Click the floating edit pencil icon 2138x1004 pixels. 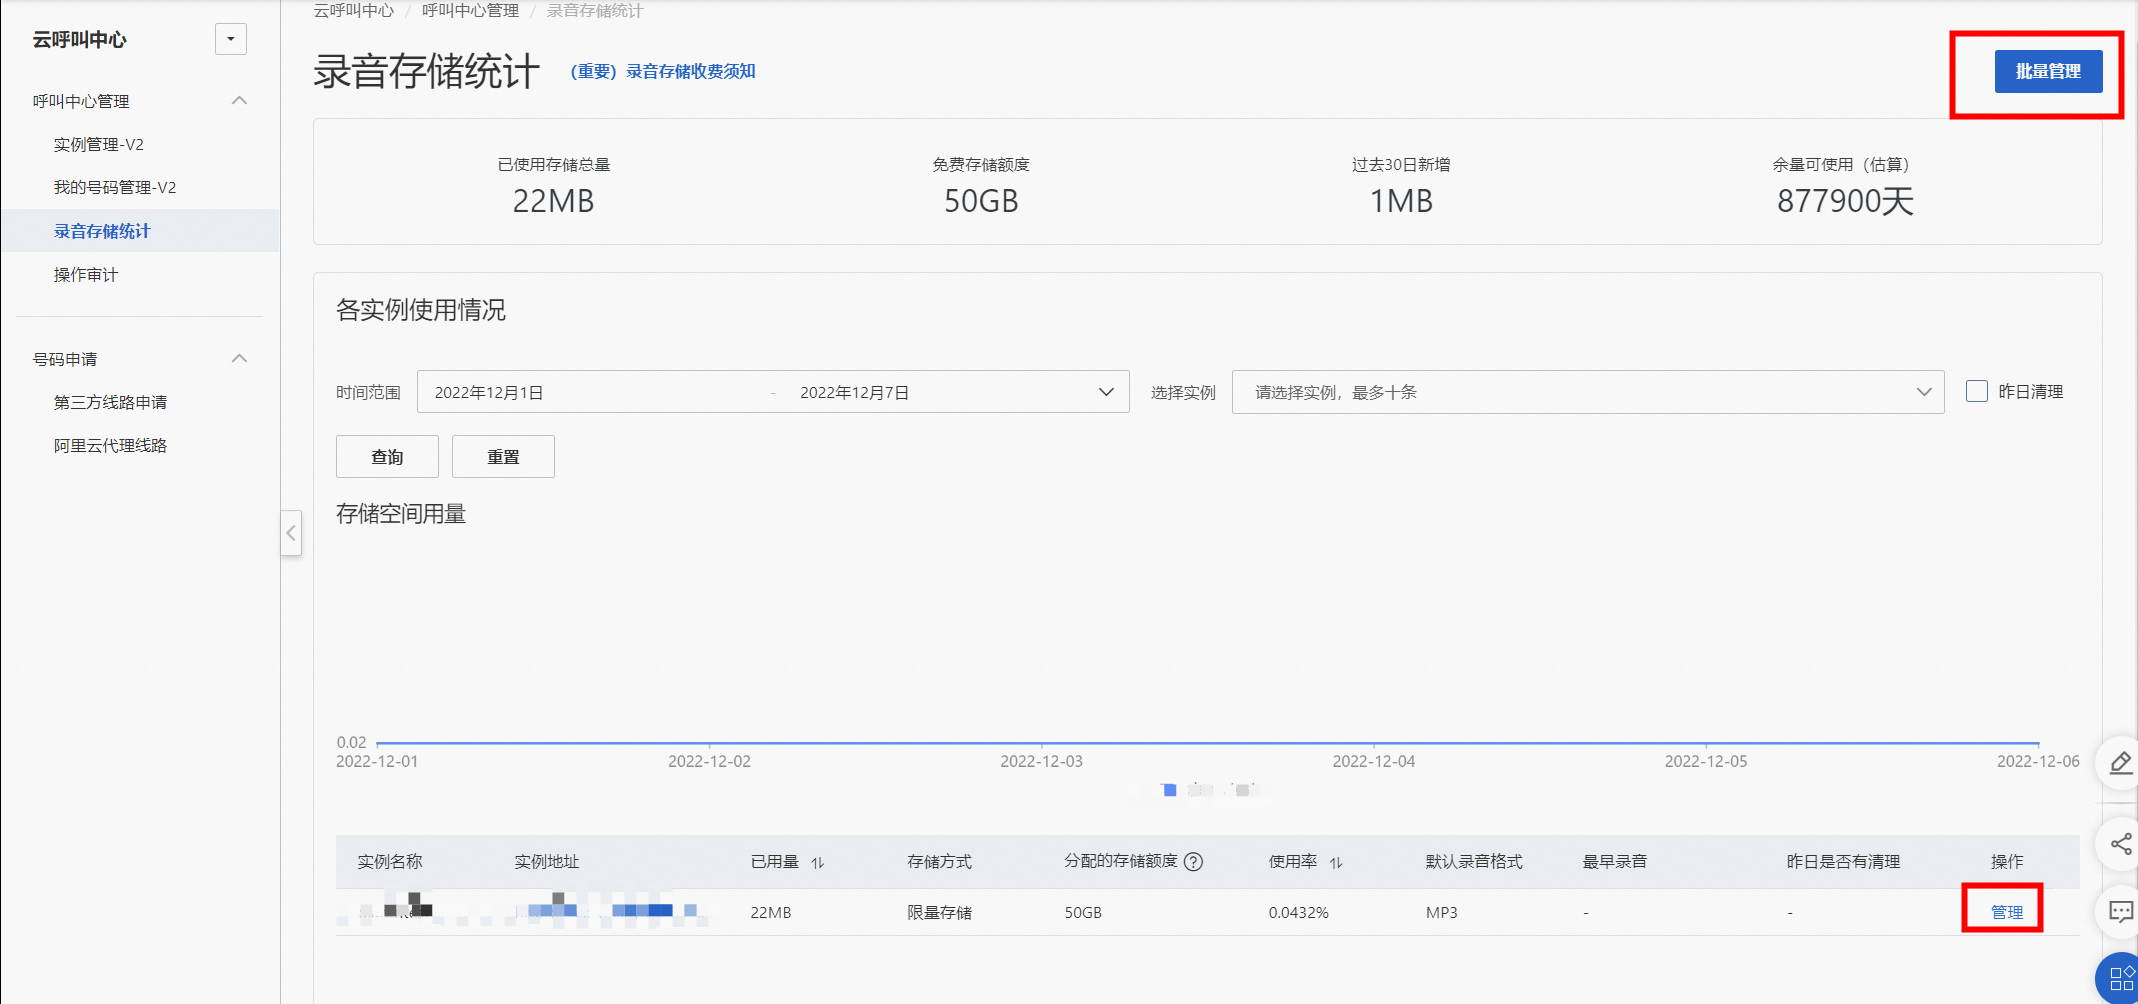[2120, 764]
